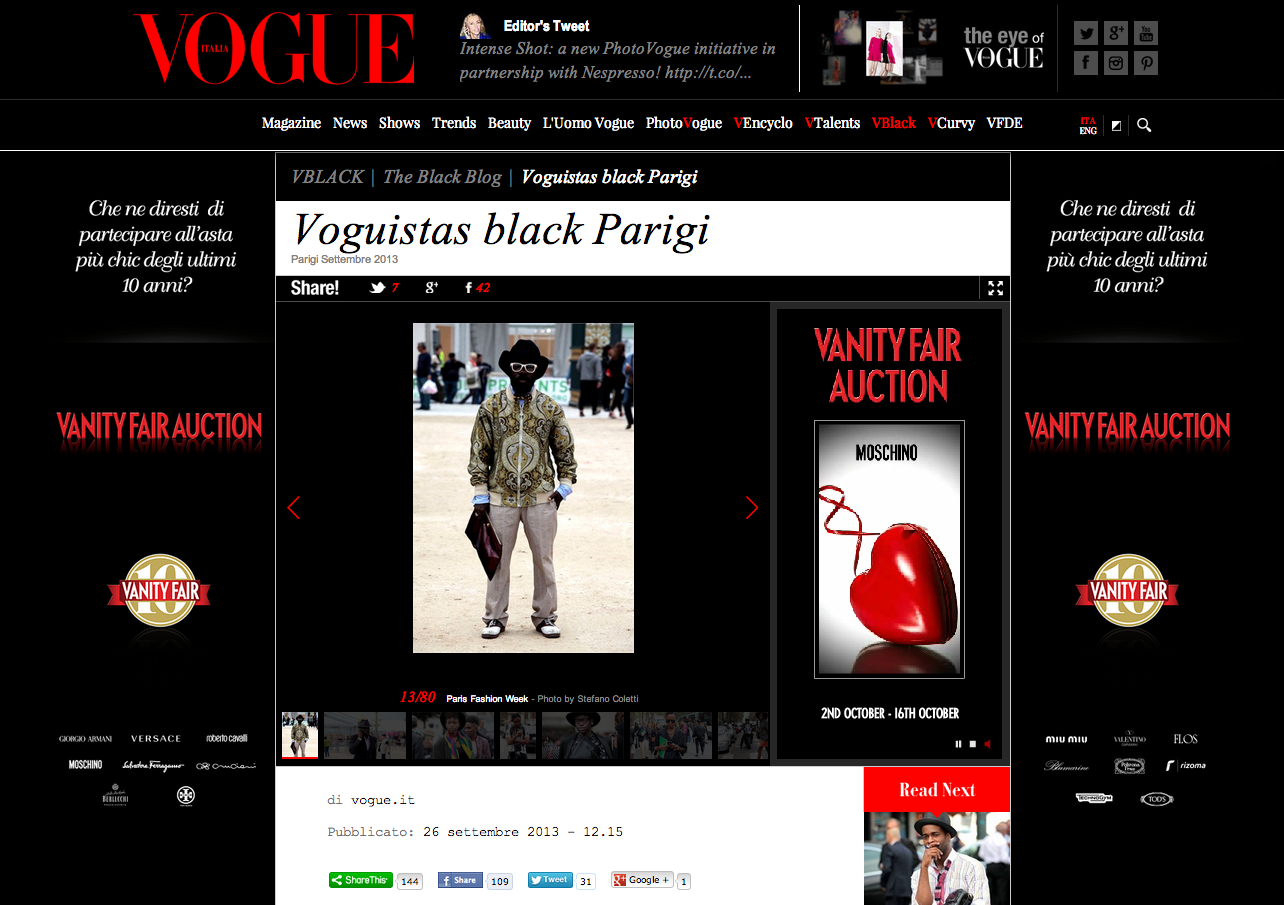
Task: Share gallery on Google+ in Share bar
Action: pos(432,288)
